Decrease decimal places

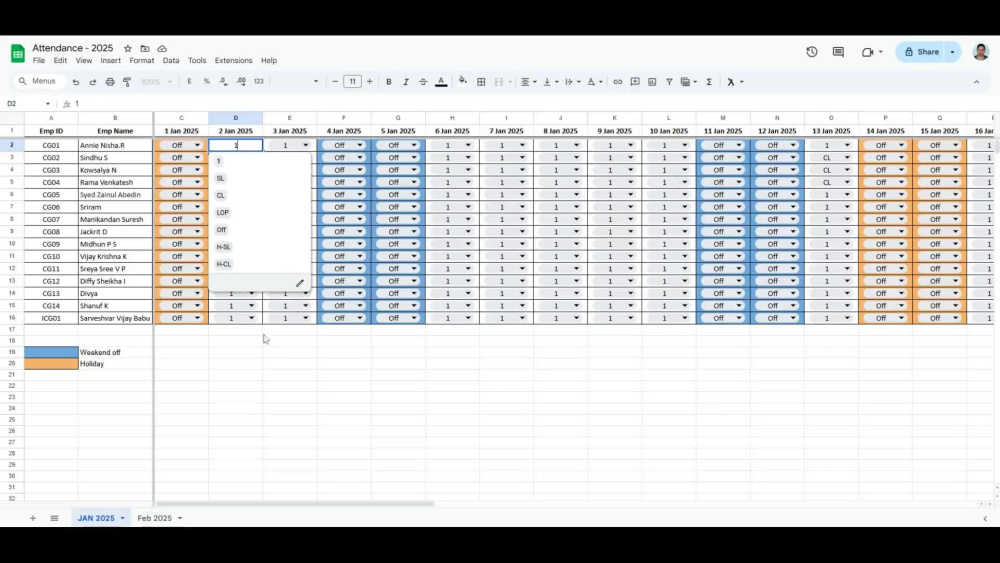coord(223,82)
